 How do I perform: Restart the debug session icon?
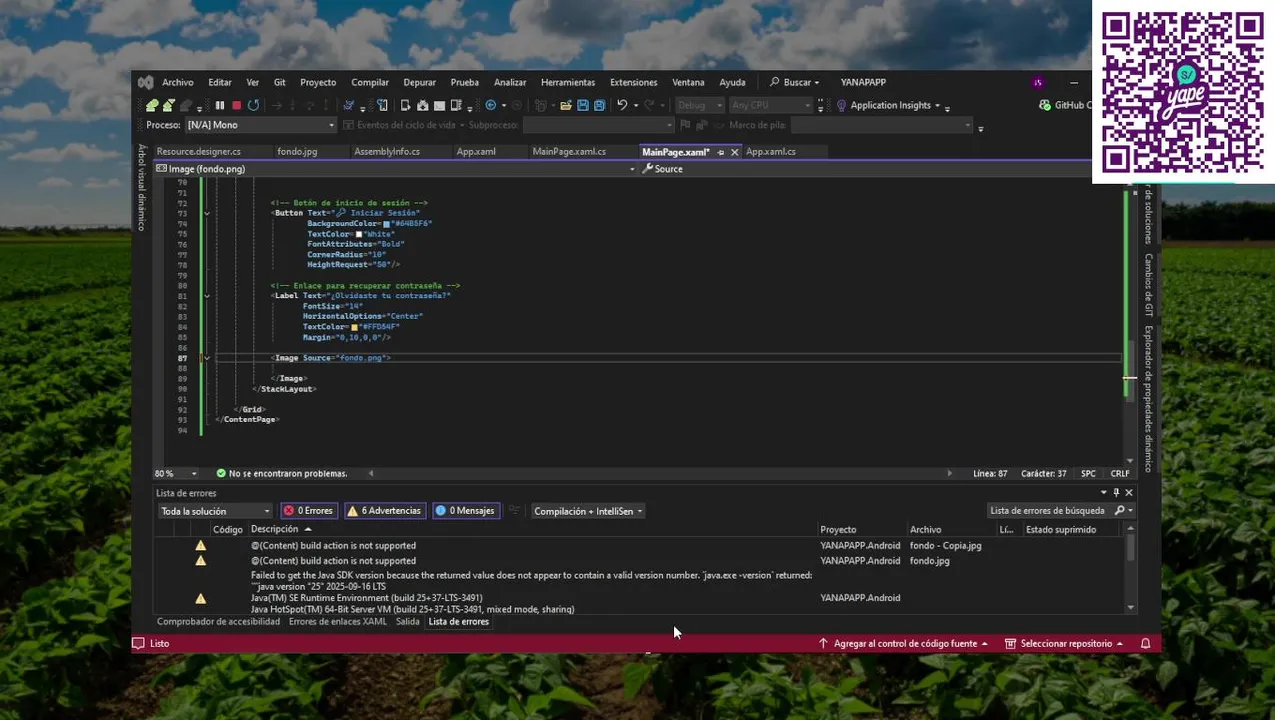[x=253, y=105]
